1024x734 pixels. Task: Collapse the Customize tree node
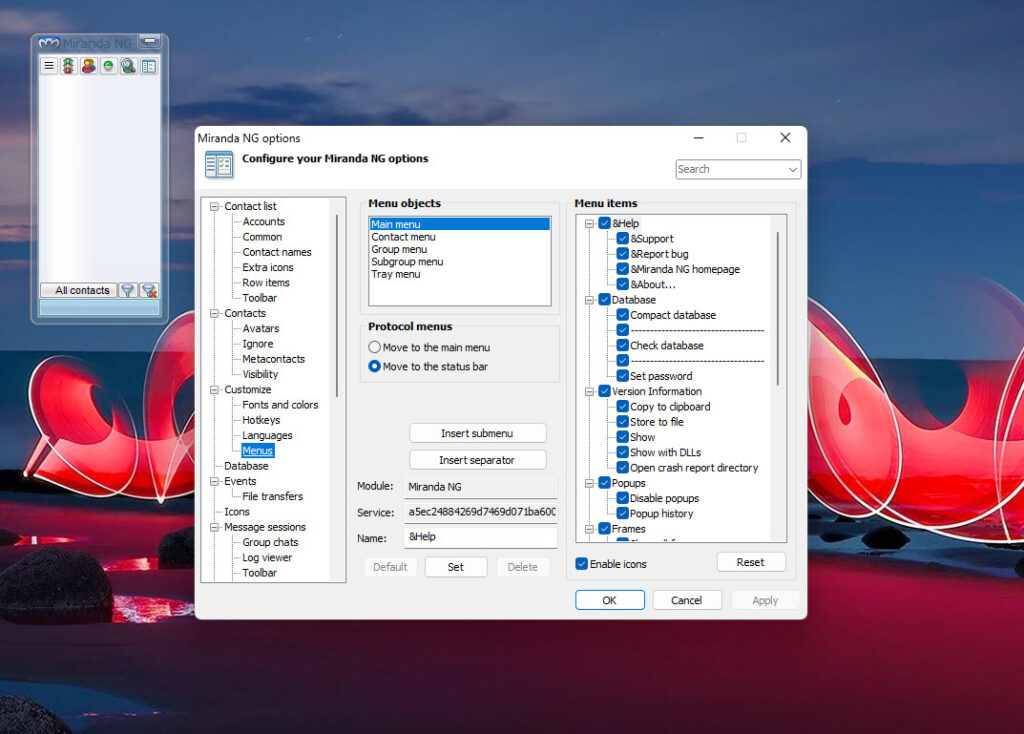point(214,390)
